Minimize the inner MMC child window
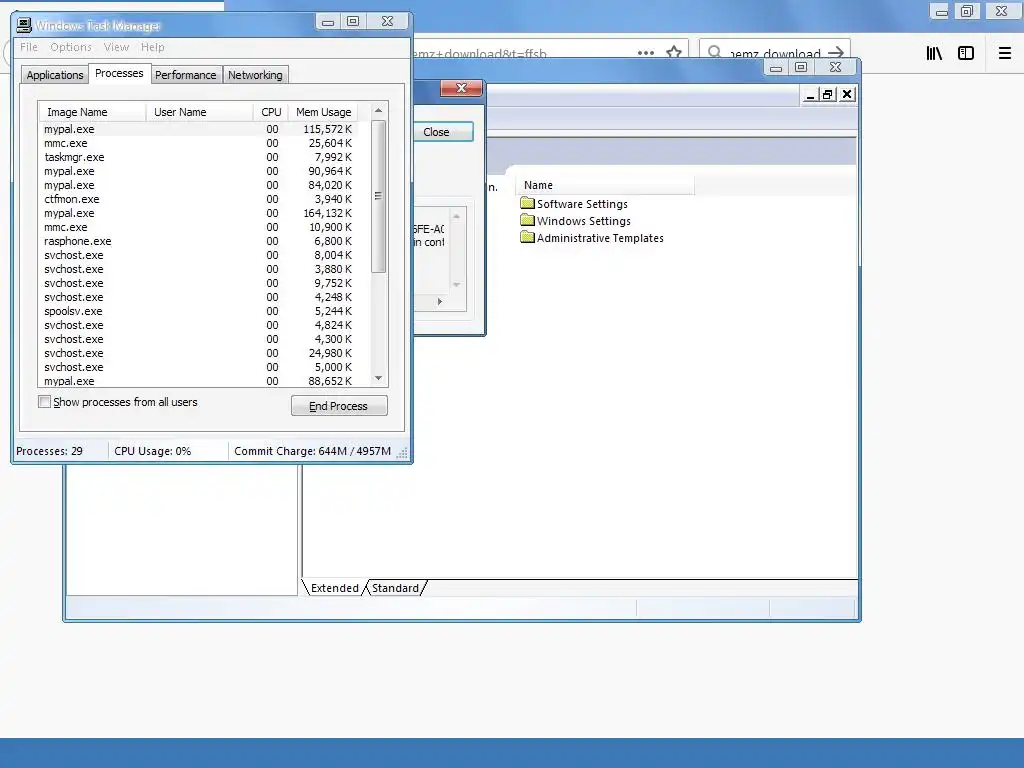The width and height of the screenshot is (1024, 768). 810,95
